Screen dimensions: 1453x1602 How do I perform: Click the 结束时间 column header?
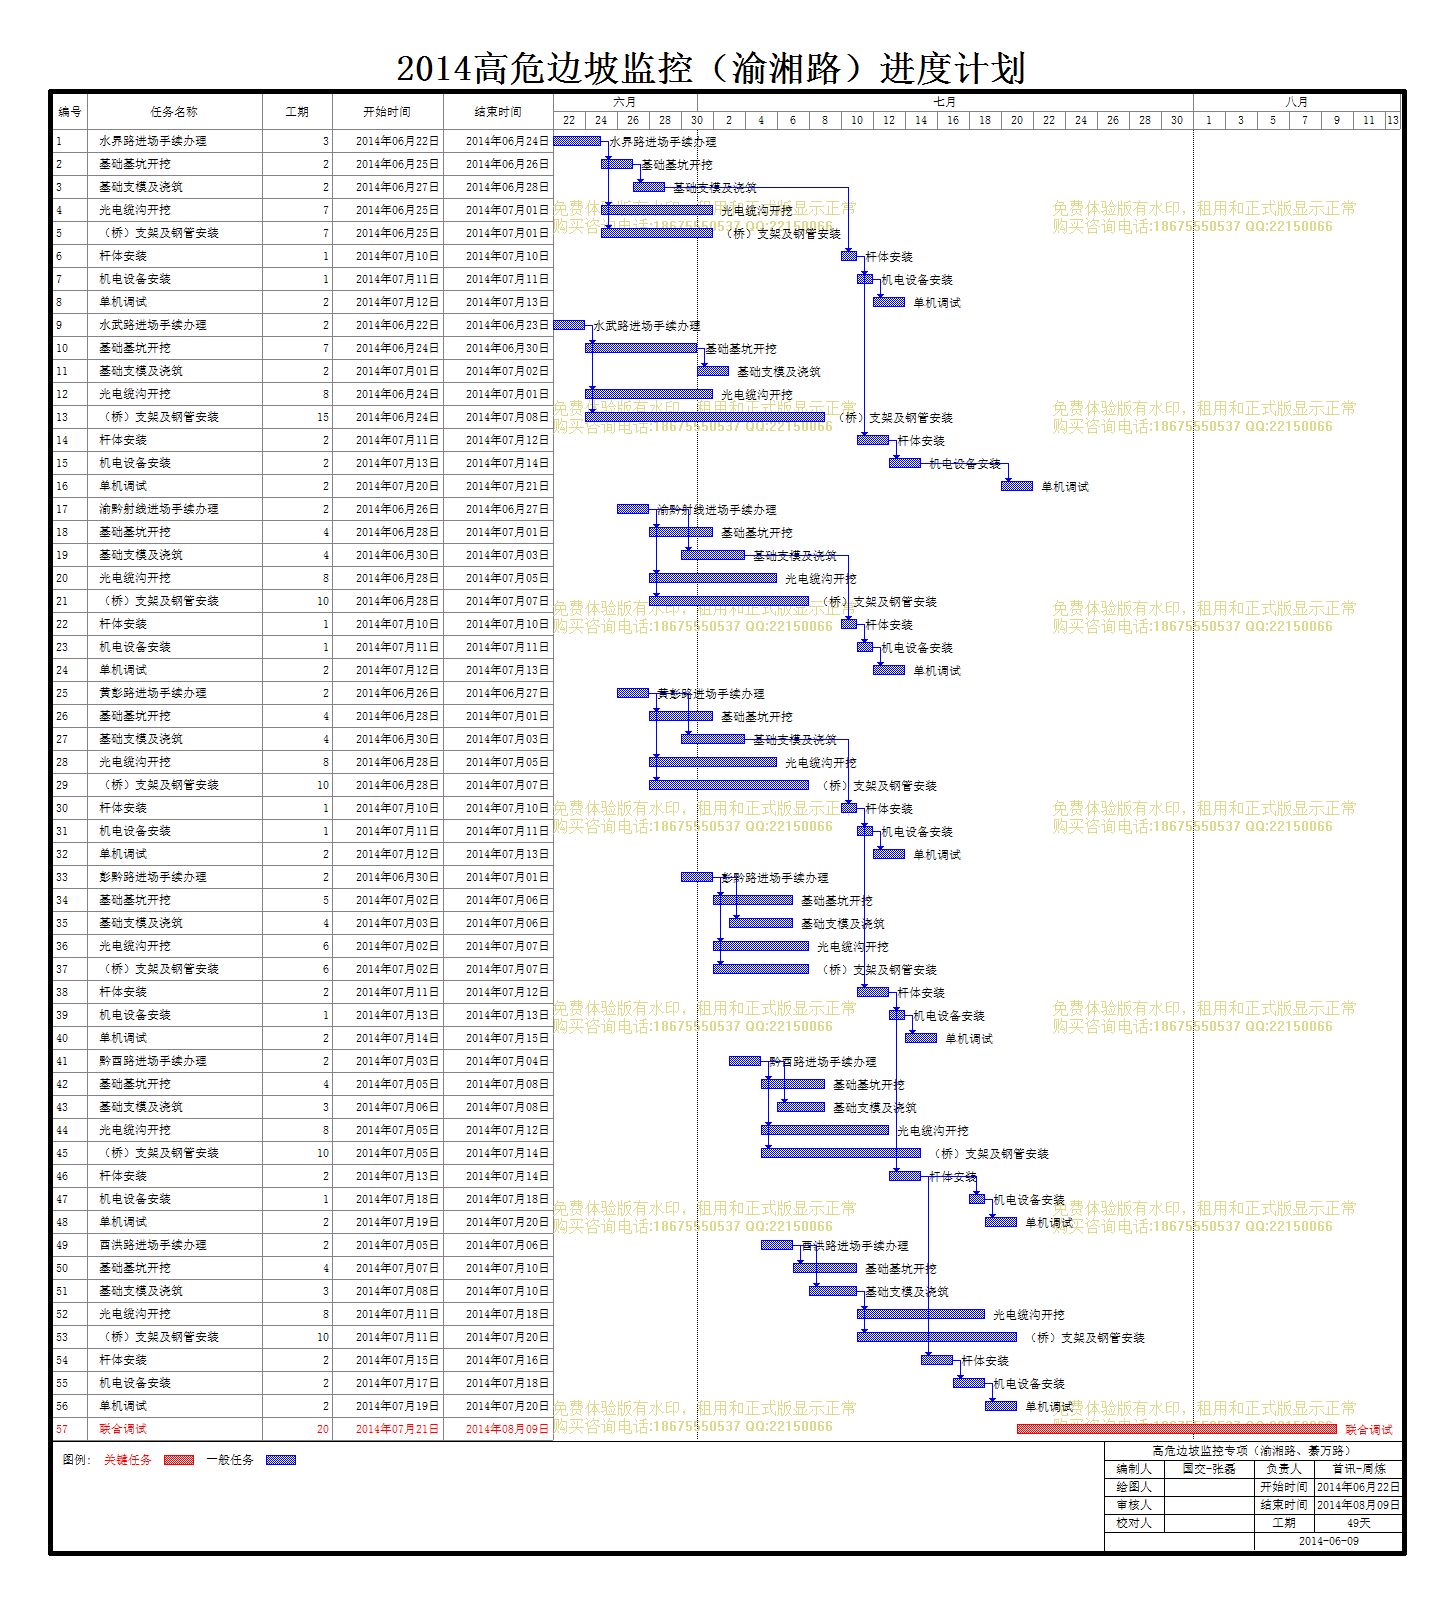point(498,112)
